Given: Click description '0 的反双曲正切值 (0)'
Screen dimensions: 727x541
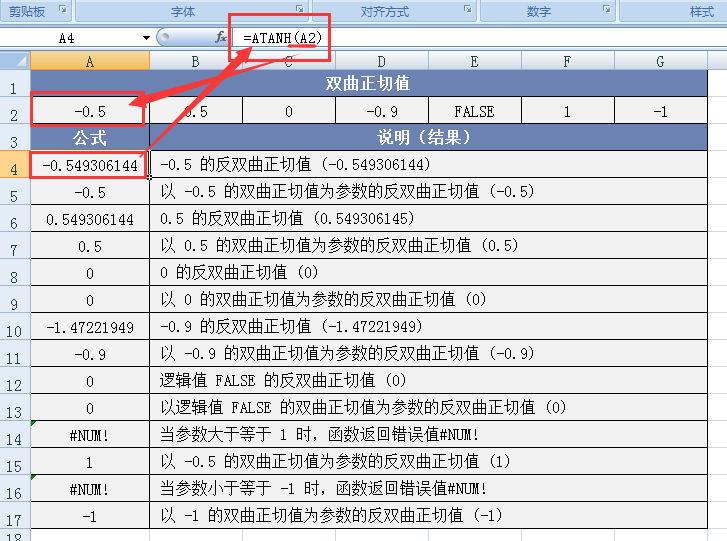Looking at the screenshot, I should [x=428, y=273].
